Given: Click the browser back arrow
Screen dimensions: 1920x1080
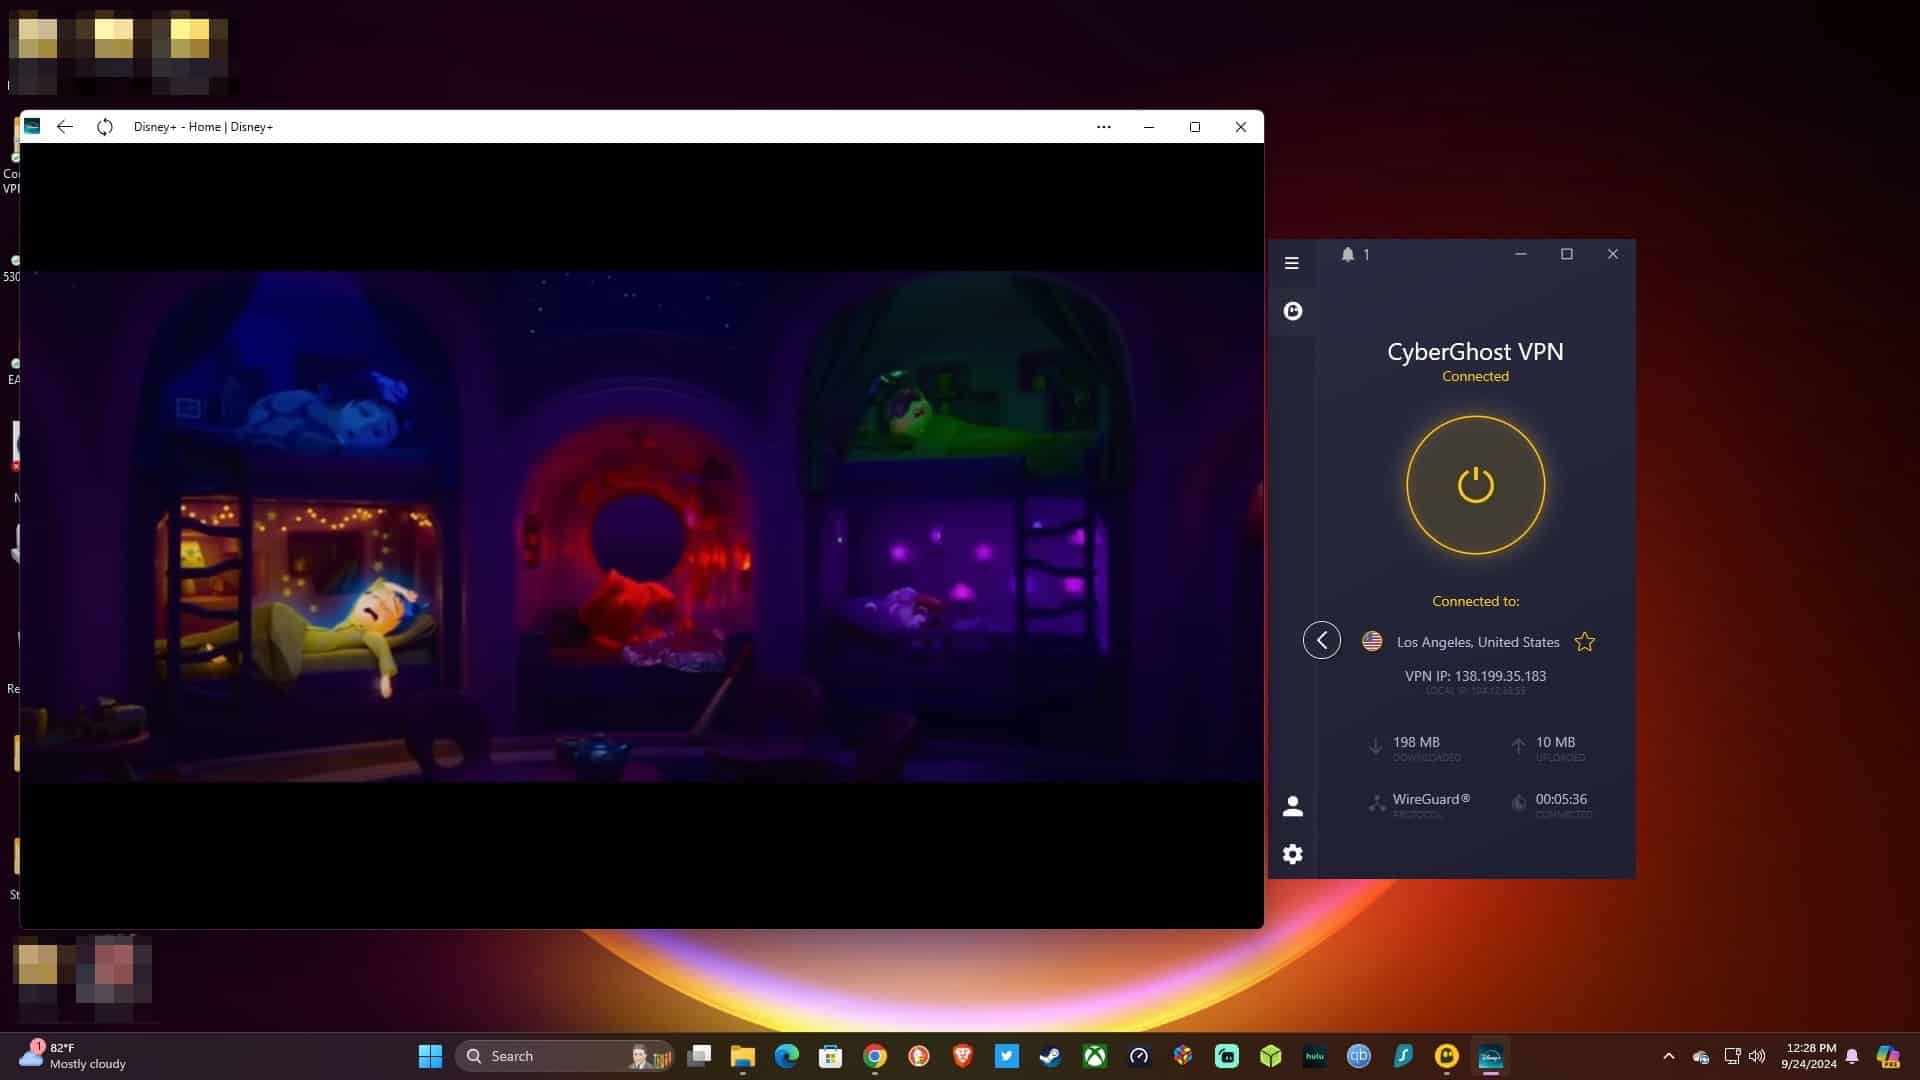Looking at the screenshot, I should pyautogui.click(x=65, y=127).
